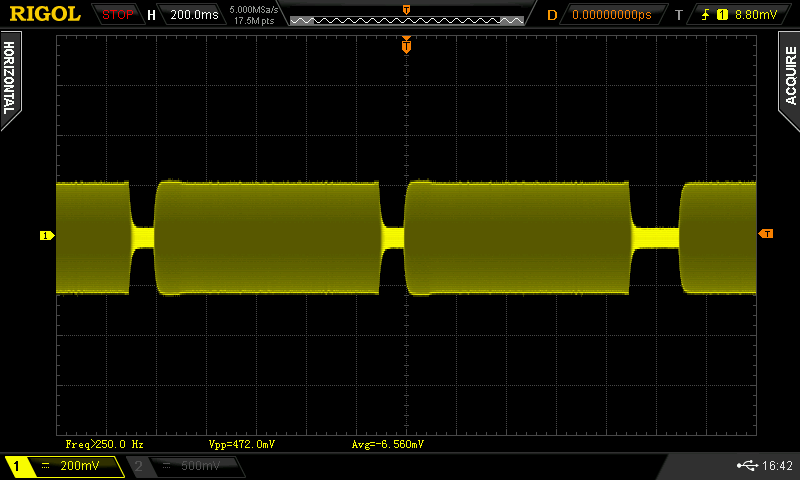
Task: Click the trigger source channel 1 badge
Action: (x=722, y=15)
